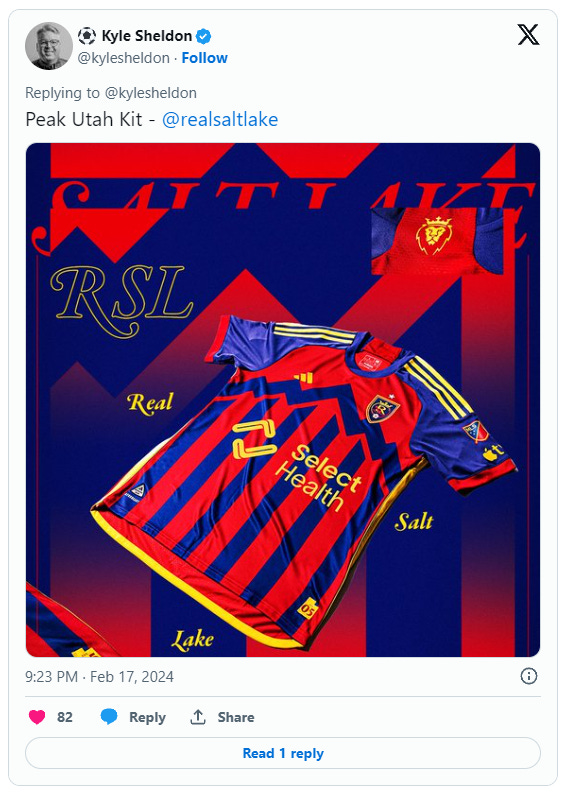Click the Share text label
The image size is (566, 797).
[236, 717]
